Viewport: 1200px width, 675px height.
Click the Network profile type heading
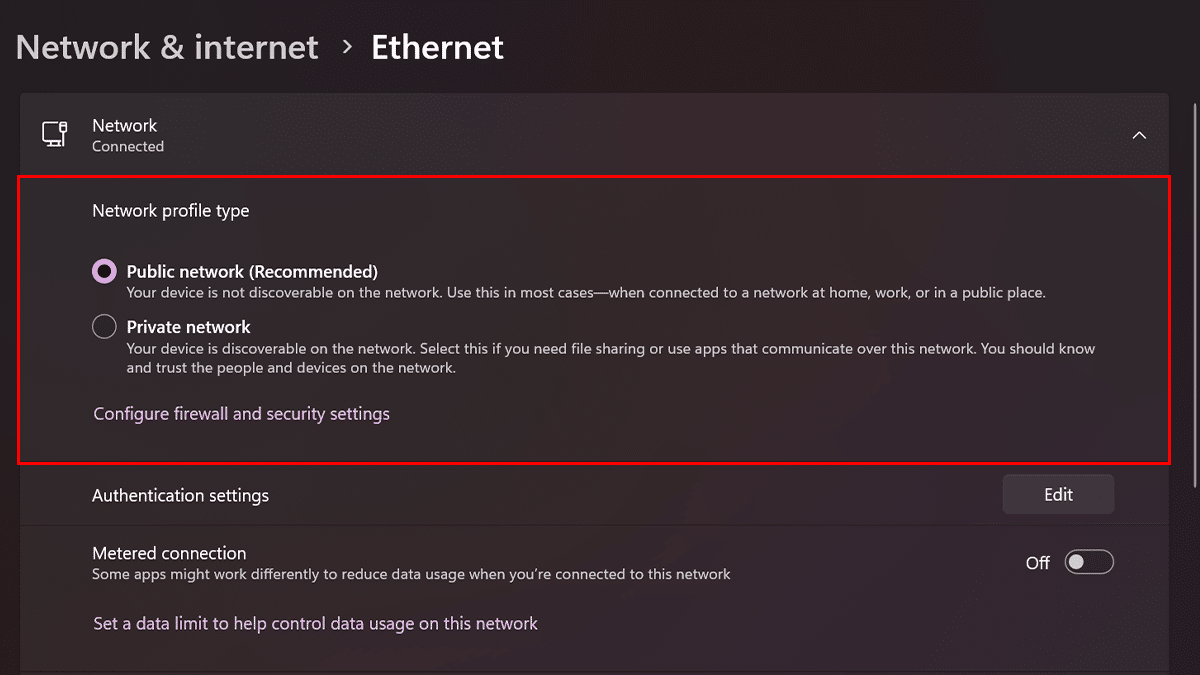click(171, 211)
